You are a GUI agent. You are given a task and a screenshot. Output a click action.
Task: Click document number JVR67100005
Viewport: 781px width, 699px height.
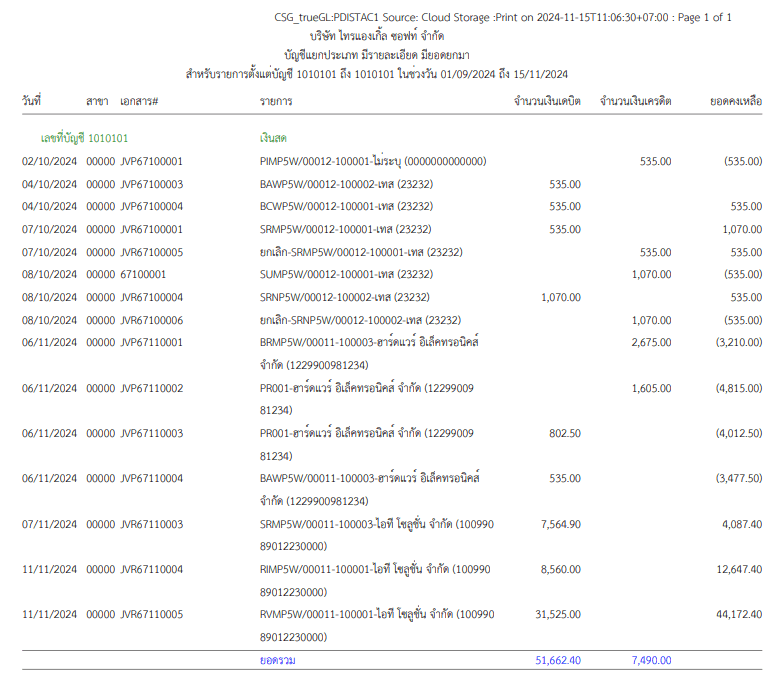pos(151,252)
